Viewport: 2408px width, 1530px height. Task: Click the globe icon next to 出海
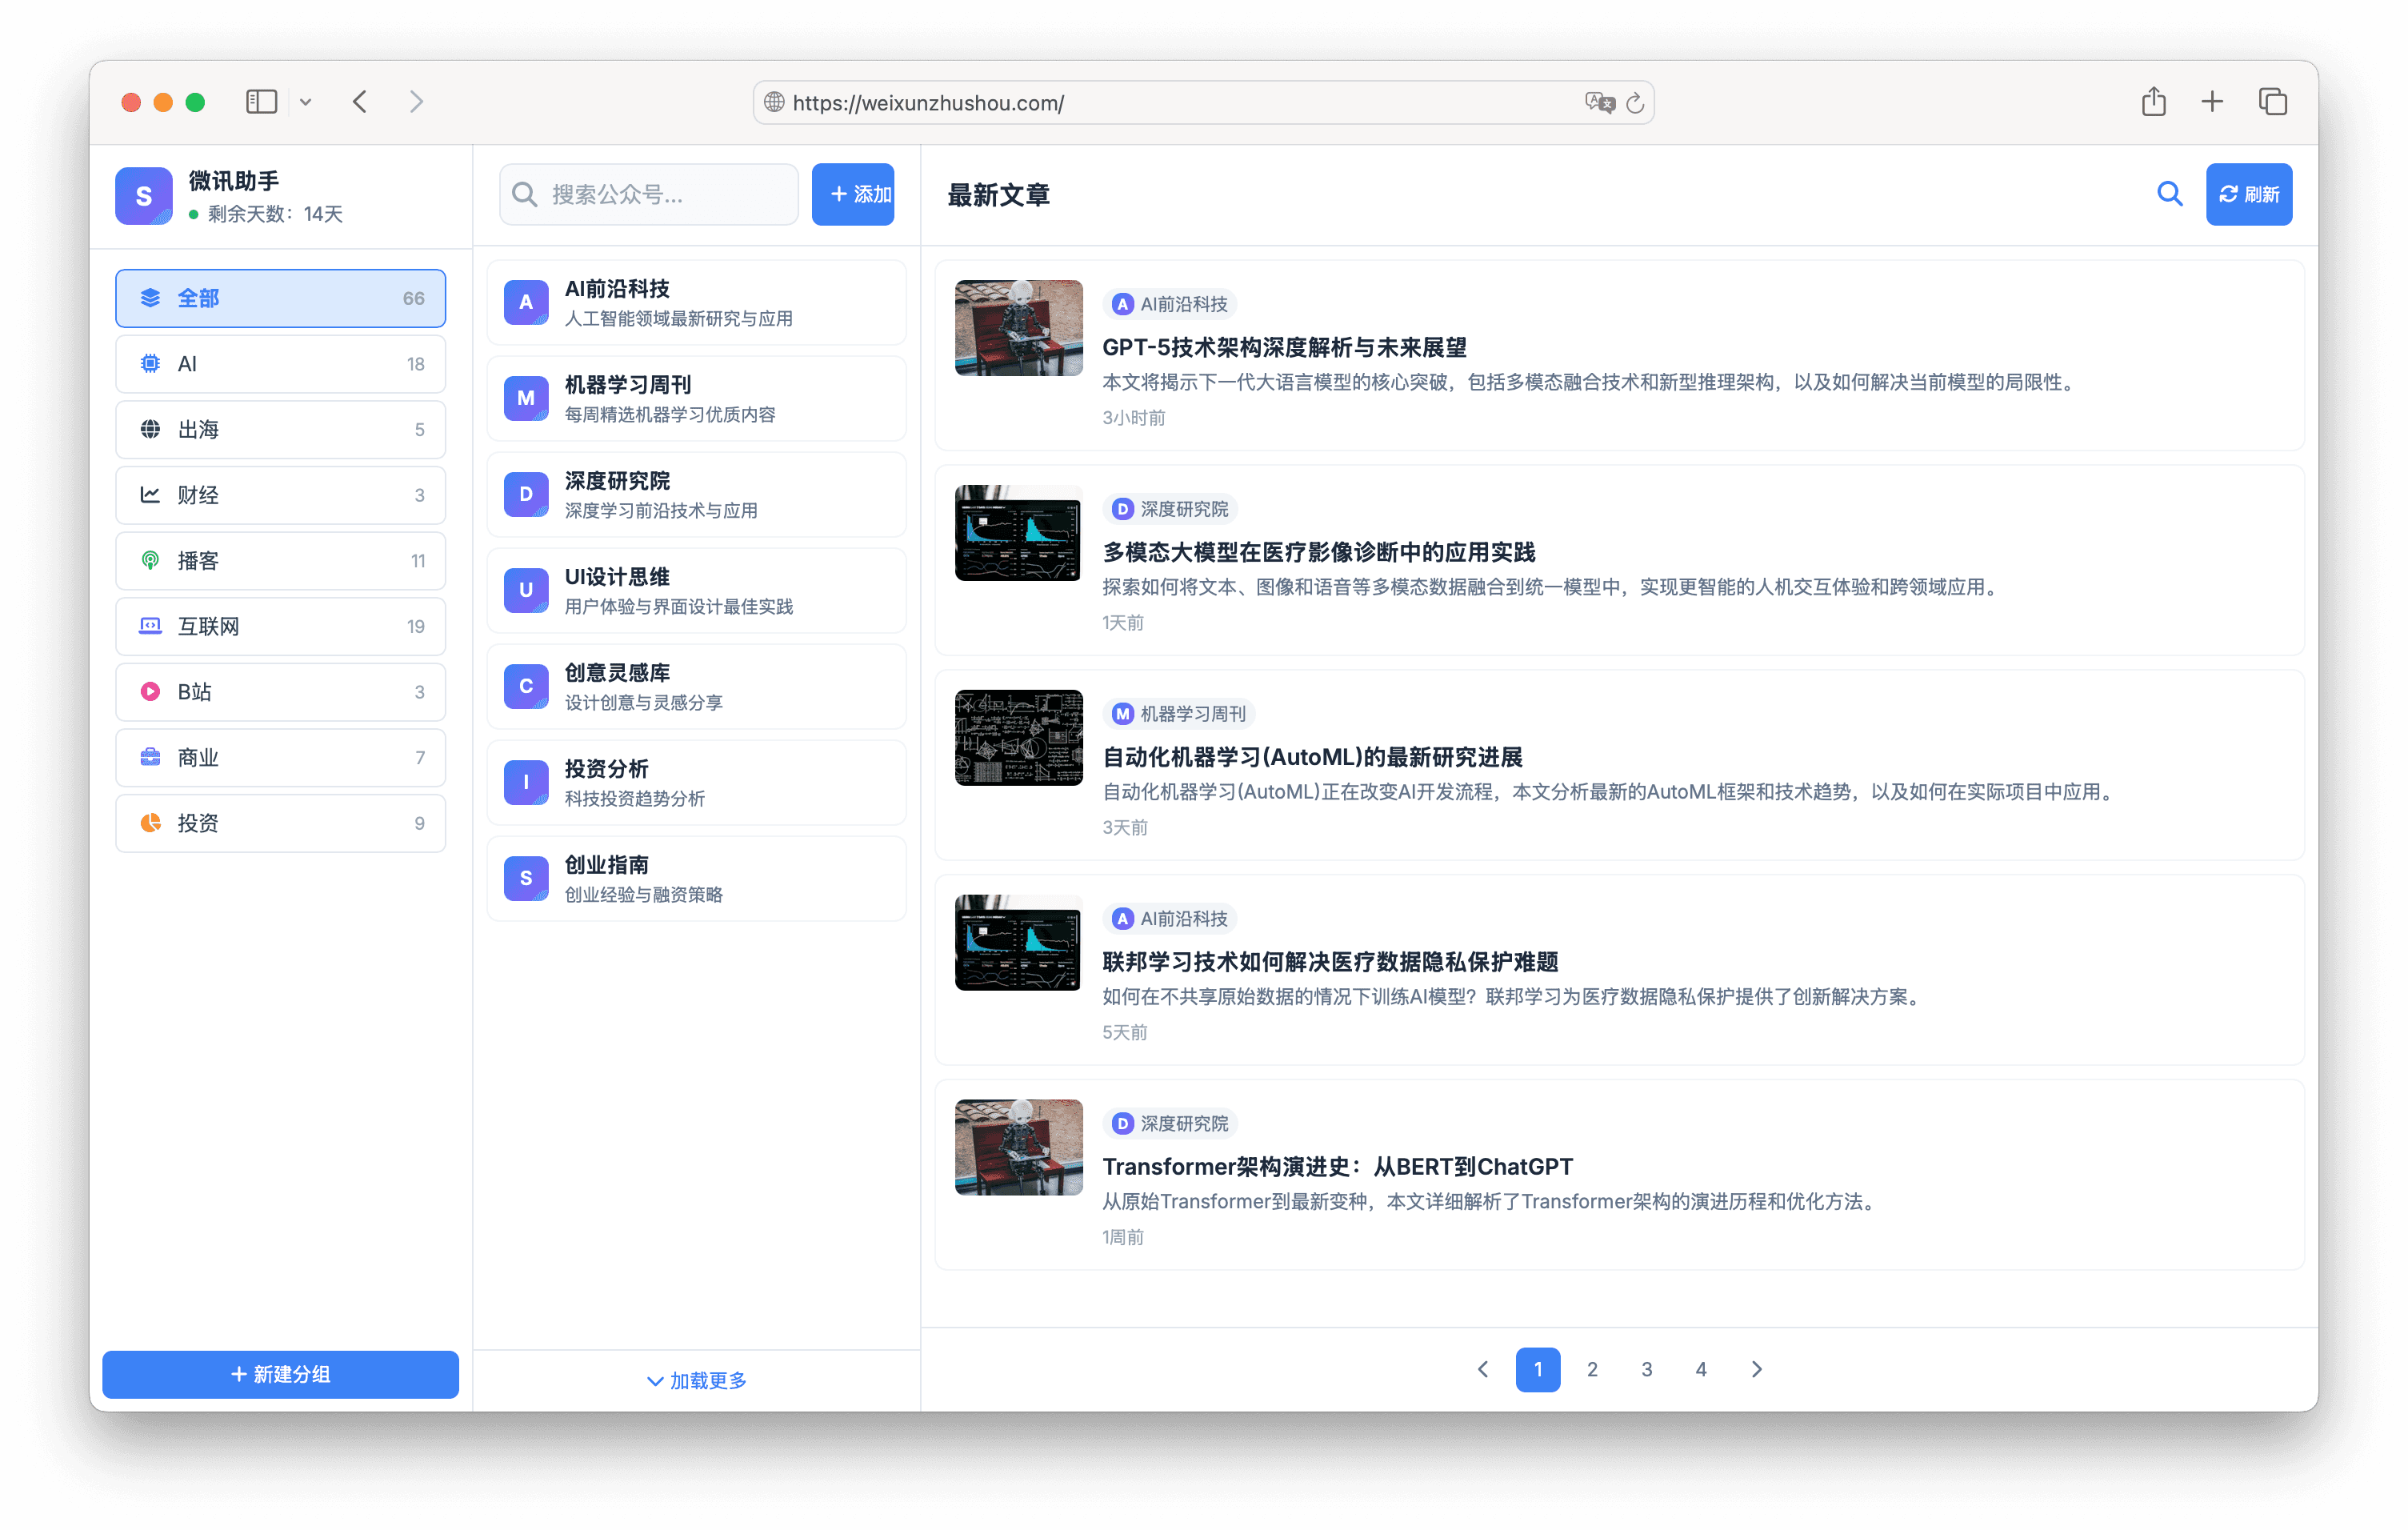pyautogui.click(x=150, y=429)
